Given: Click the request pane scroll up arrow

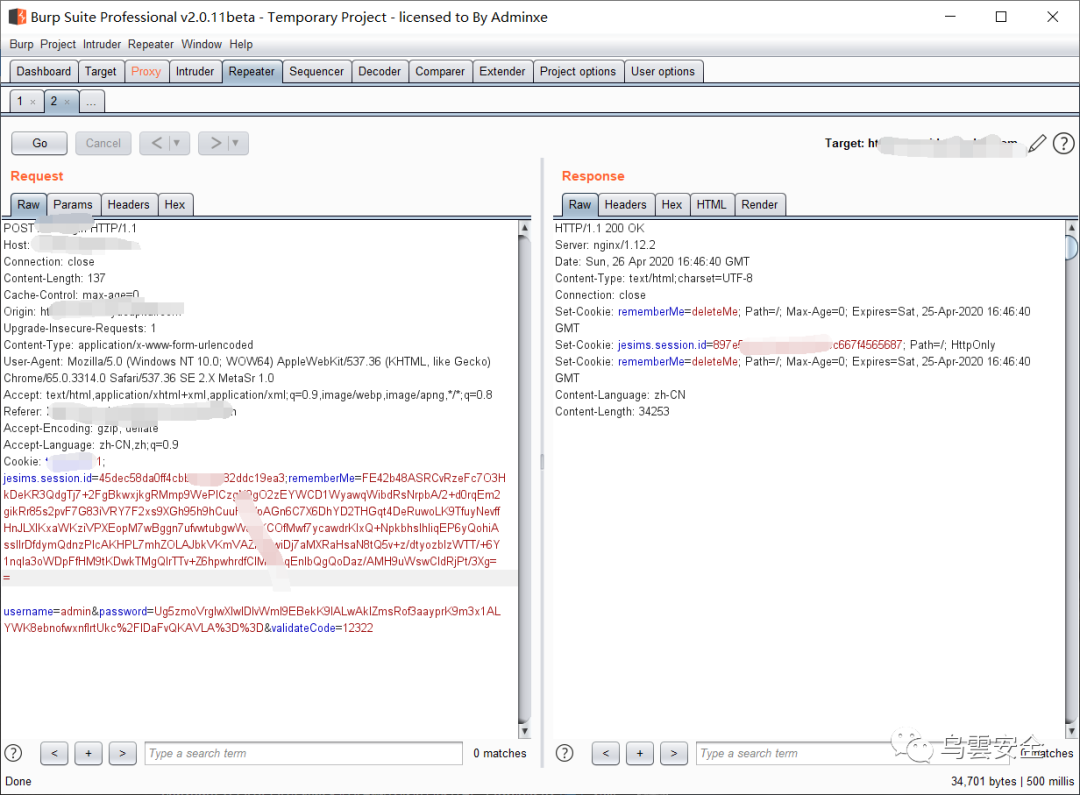Looking at the screenshot, I should pyautogui.click(x=525, y=227).
